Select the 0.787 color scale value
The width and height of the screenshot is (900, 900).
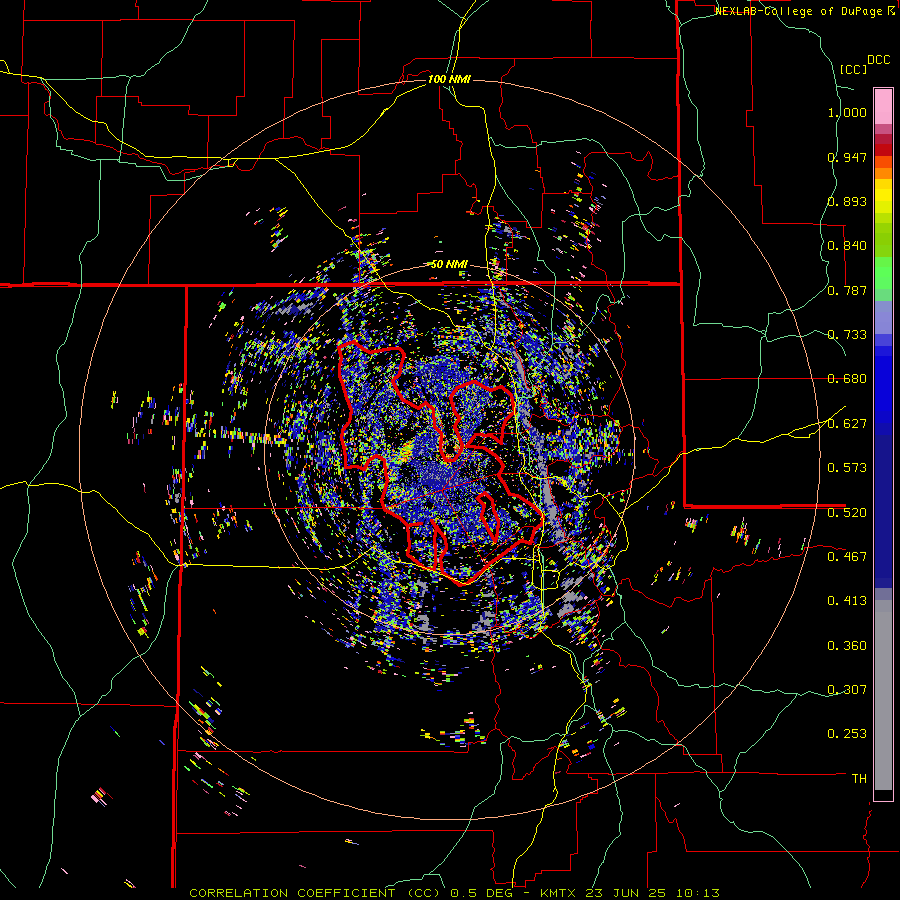[847, 290]
